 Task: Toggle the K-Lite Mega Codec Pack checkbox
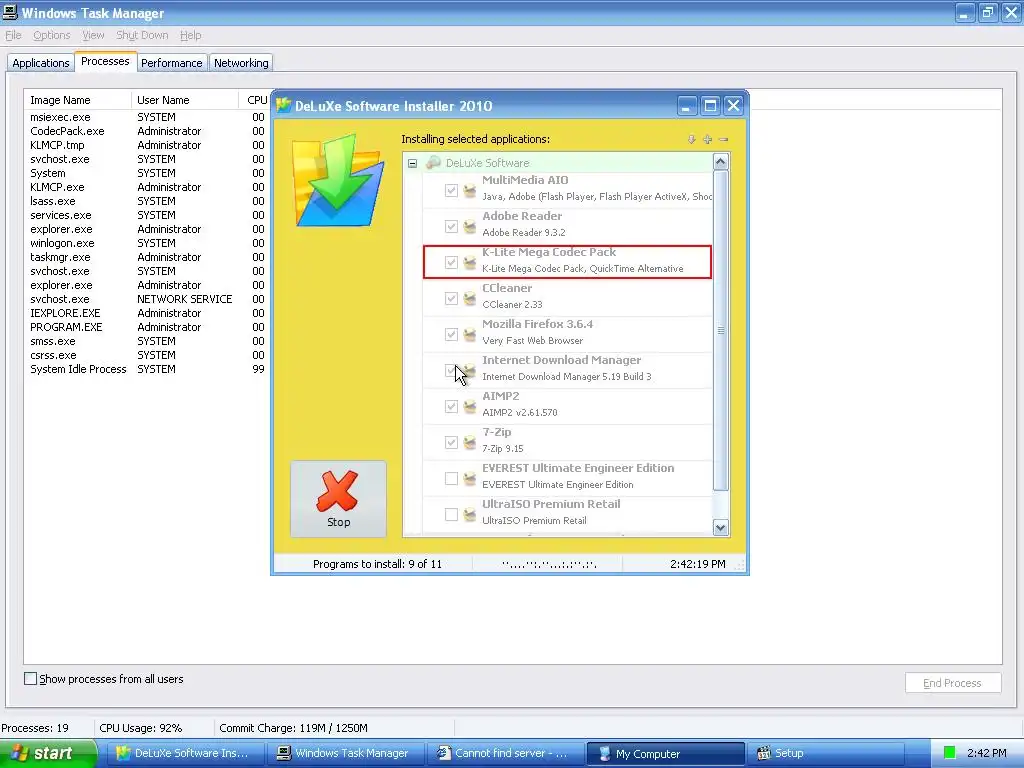(451, 263)
